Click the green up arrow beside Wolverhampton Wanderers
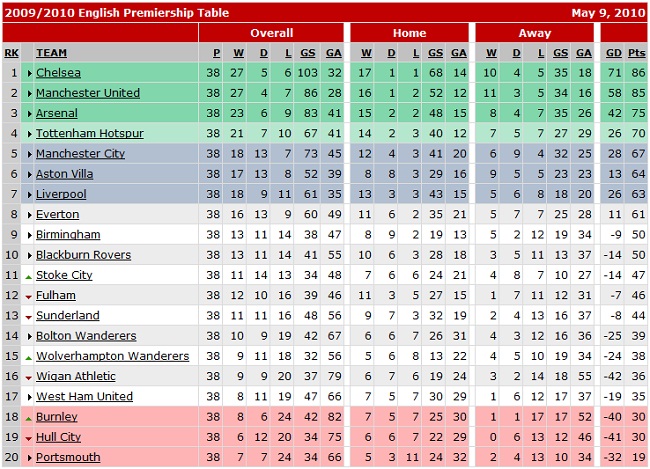This screenshot has width=650, height=469. pos(29,356)
